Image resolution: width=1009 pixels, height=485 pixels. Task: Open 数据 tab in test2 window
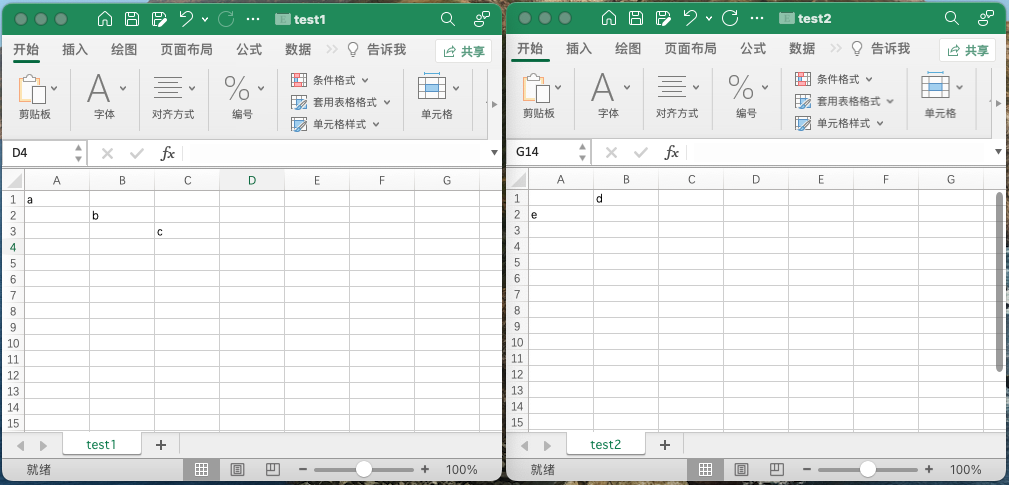[802, 48]
